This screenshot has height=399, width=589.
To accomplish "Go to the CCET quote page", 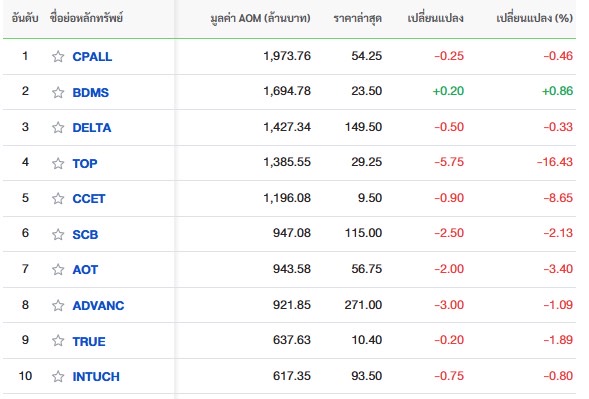I will click(x=89, y=198).
